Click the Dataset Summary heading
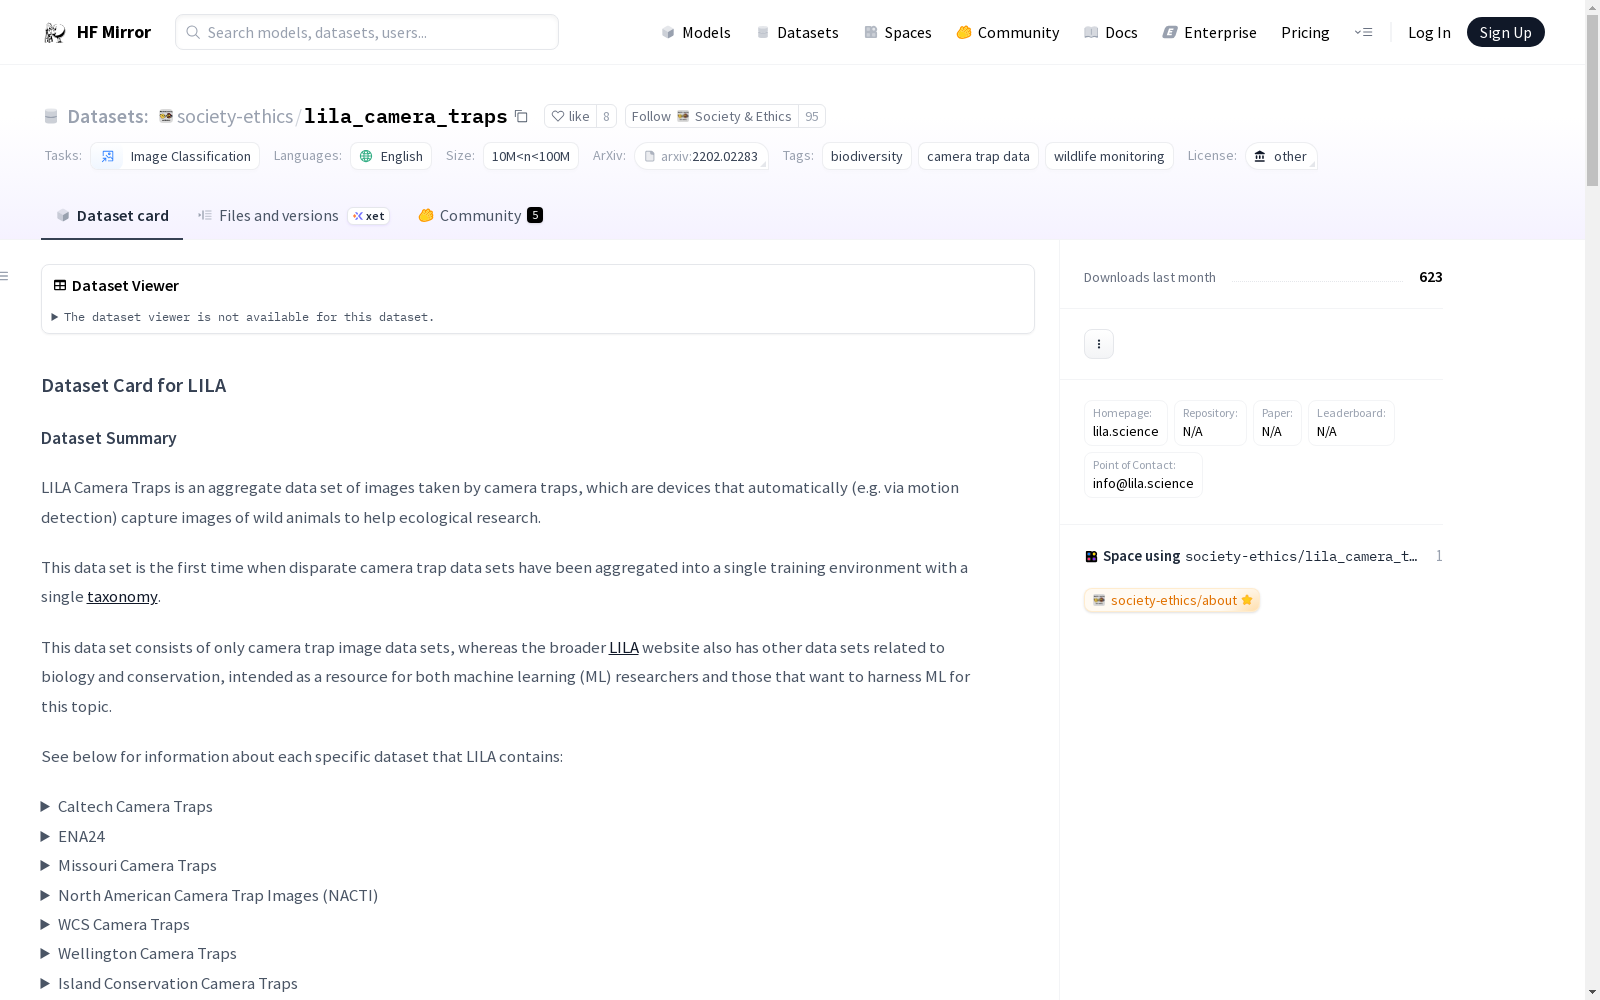Image resolution: width=1600 pixels, height=1000 pixels. pyautogui.click(x=109, y=438)
